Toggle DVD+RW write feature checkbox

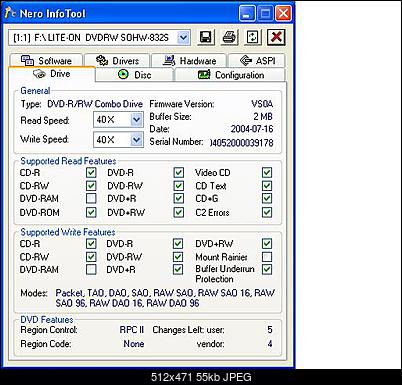(x=267, y=244)
